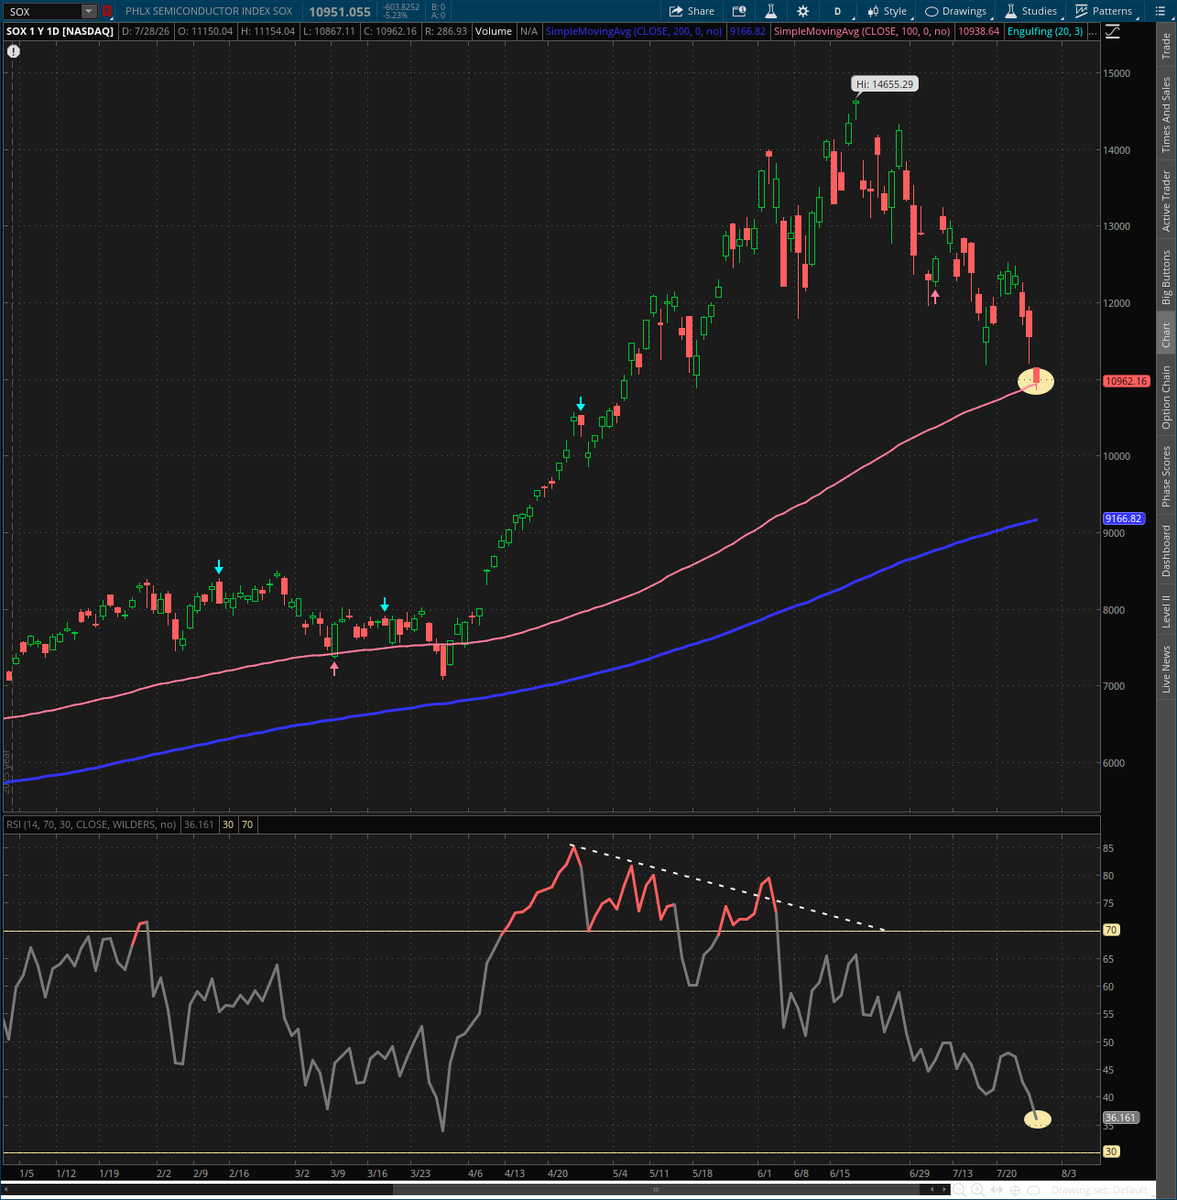Screen dimensions: 1177x1200
Task: Open Active Trader sidebar tab
Action: pyautogui.click(x=1166, y=201)
